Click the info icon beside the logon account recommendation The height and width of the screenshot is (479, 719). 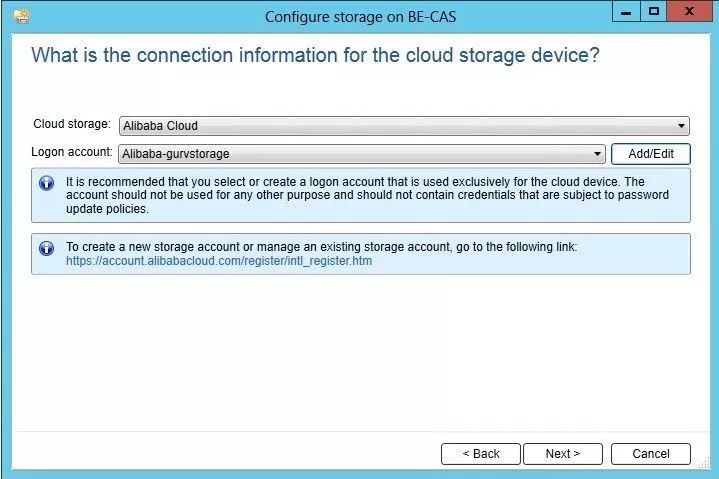point(46,183)
